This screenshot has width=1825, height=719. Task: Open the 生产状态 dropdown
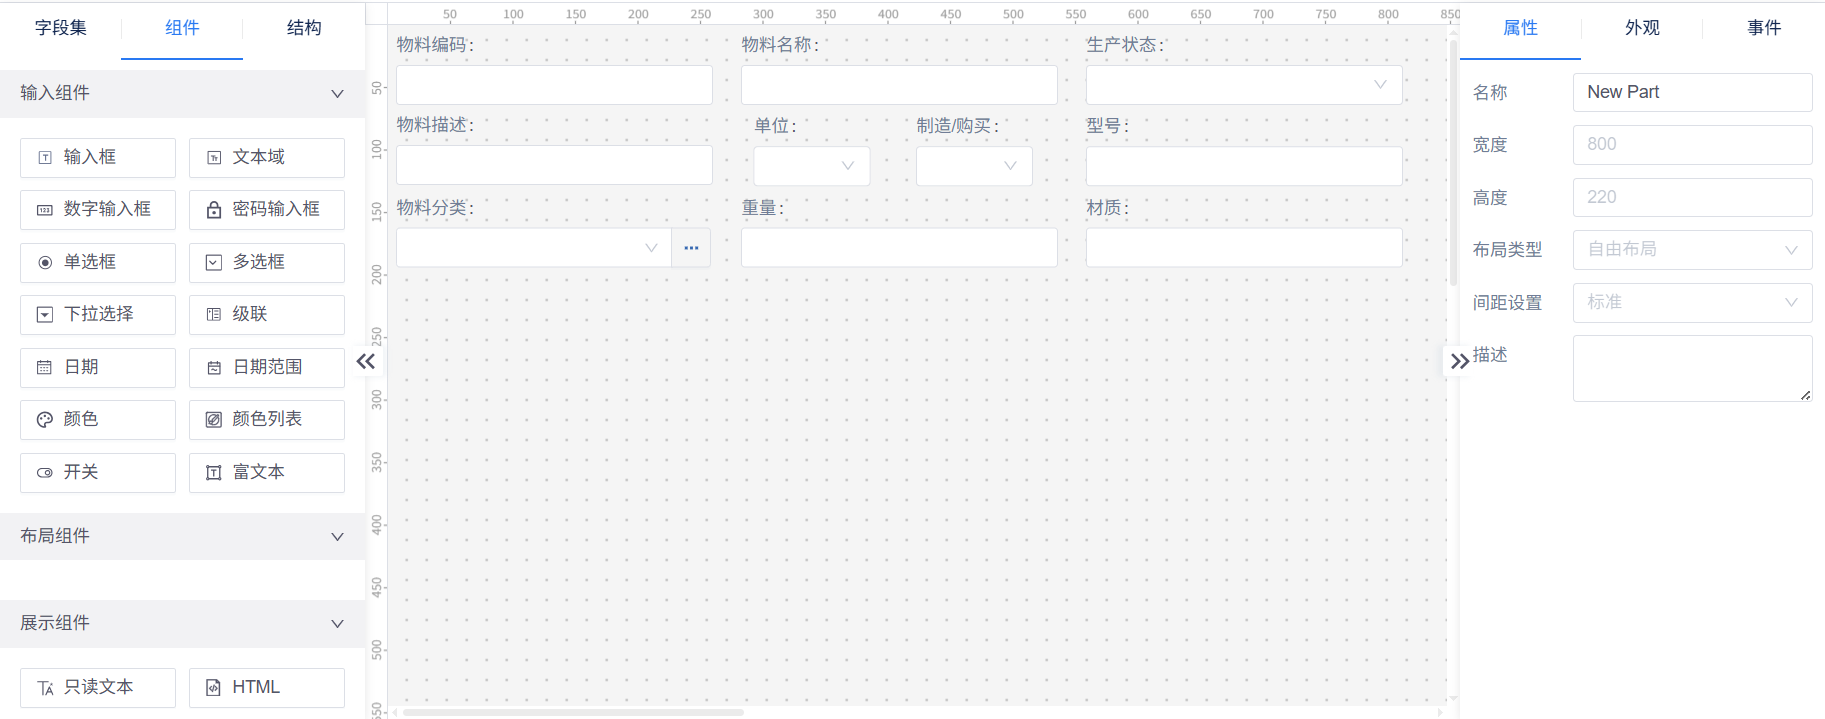[1244, 85]
